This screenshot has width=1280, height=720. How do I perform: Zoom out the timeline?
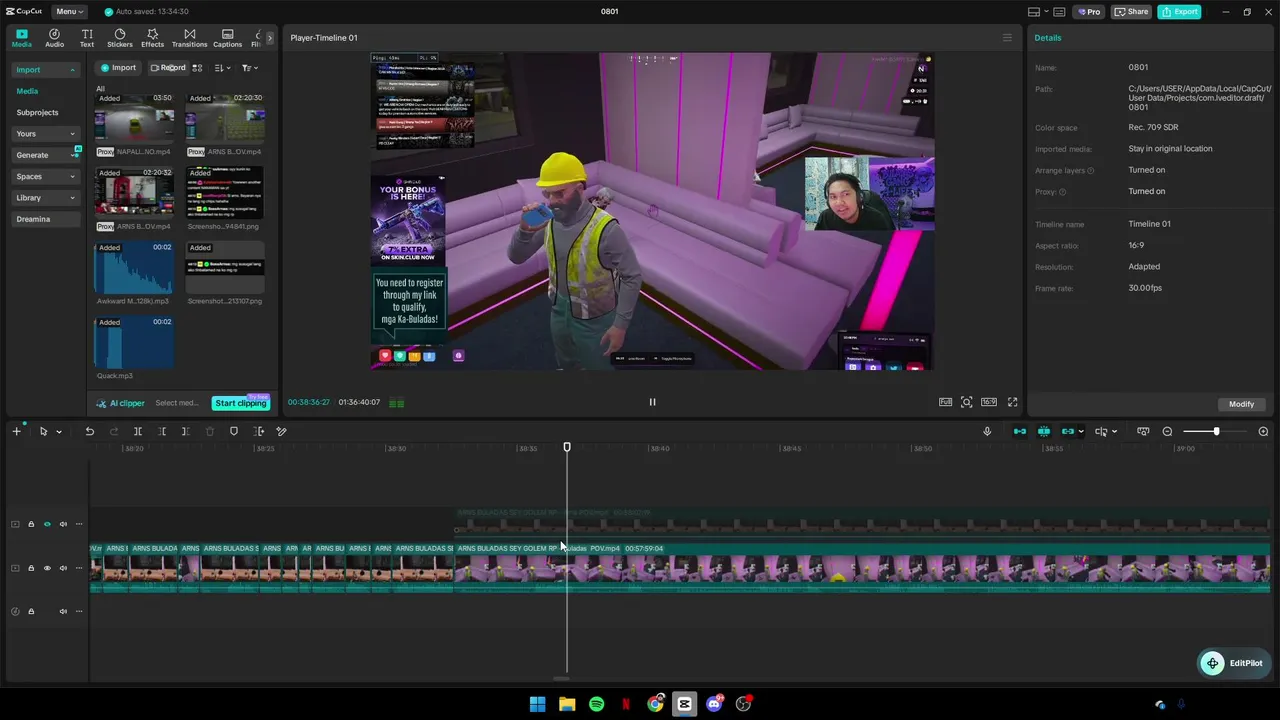(1167, 431)
